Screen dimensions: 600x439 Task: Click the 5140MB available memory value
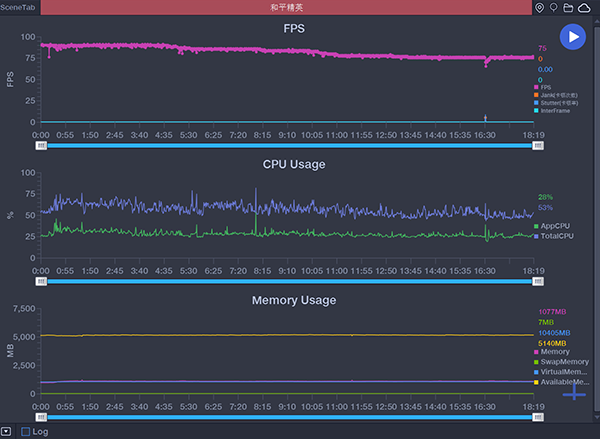(x=552, y=343)
